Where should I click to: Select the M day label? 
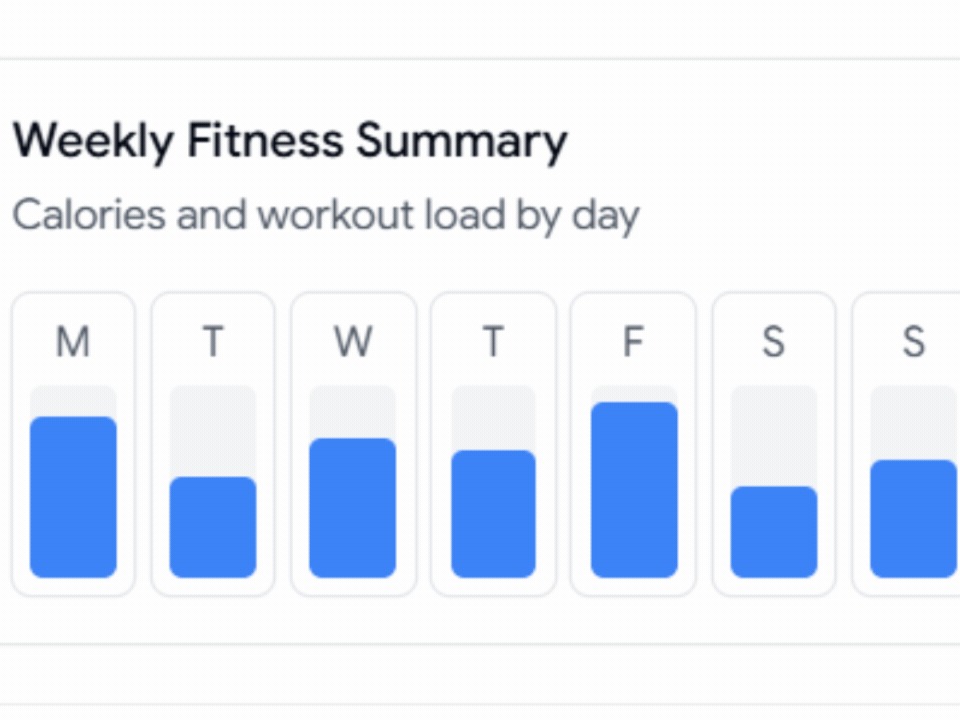[73, 342]
